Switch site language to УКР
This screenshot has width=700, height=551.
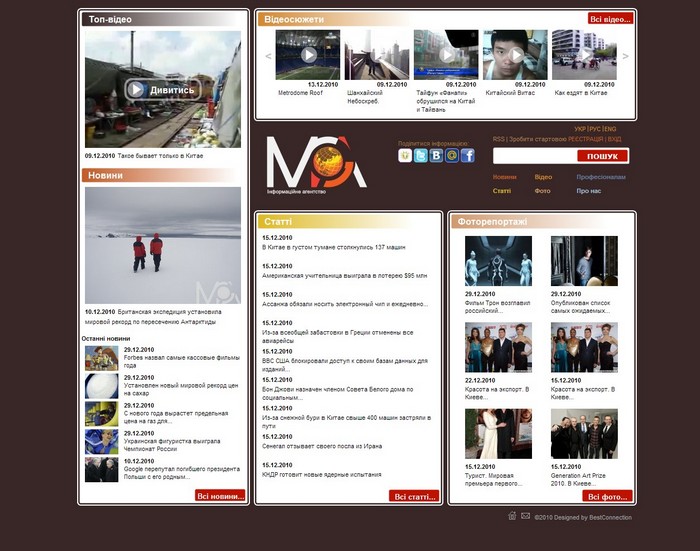tap(580, 129)
